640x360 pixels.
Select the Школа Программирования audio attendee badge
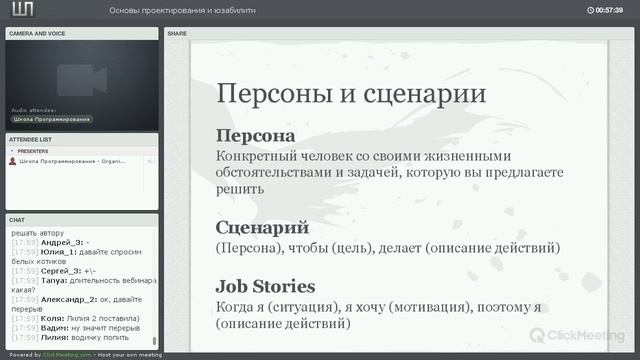[51, 119]
